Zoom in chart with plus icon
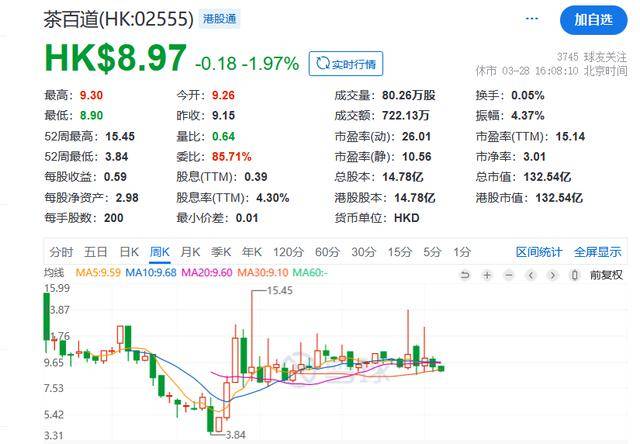This screenshot has height=444, width=640. click(487, 275)
